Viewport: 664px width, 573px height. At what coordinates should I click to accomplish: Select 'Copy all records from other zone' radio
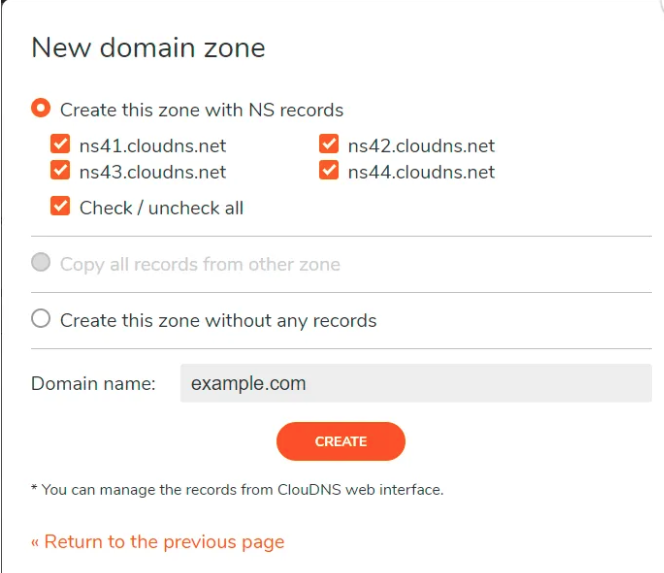click(x=41, y=264)
